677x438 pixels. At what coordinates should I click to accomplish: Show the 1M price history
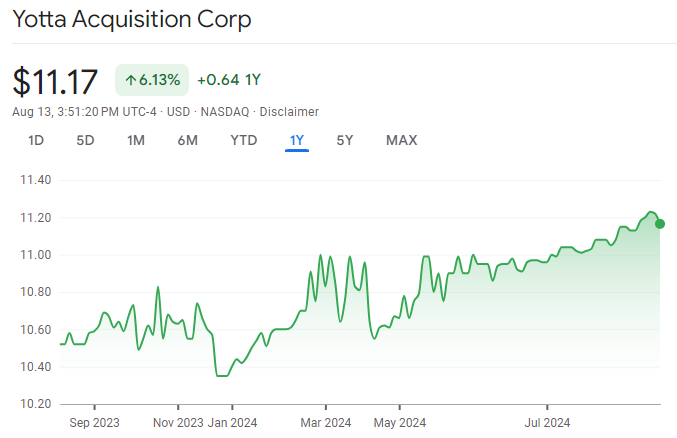pos(136,140)
